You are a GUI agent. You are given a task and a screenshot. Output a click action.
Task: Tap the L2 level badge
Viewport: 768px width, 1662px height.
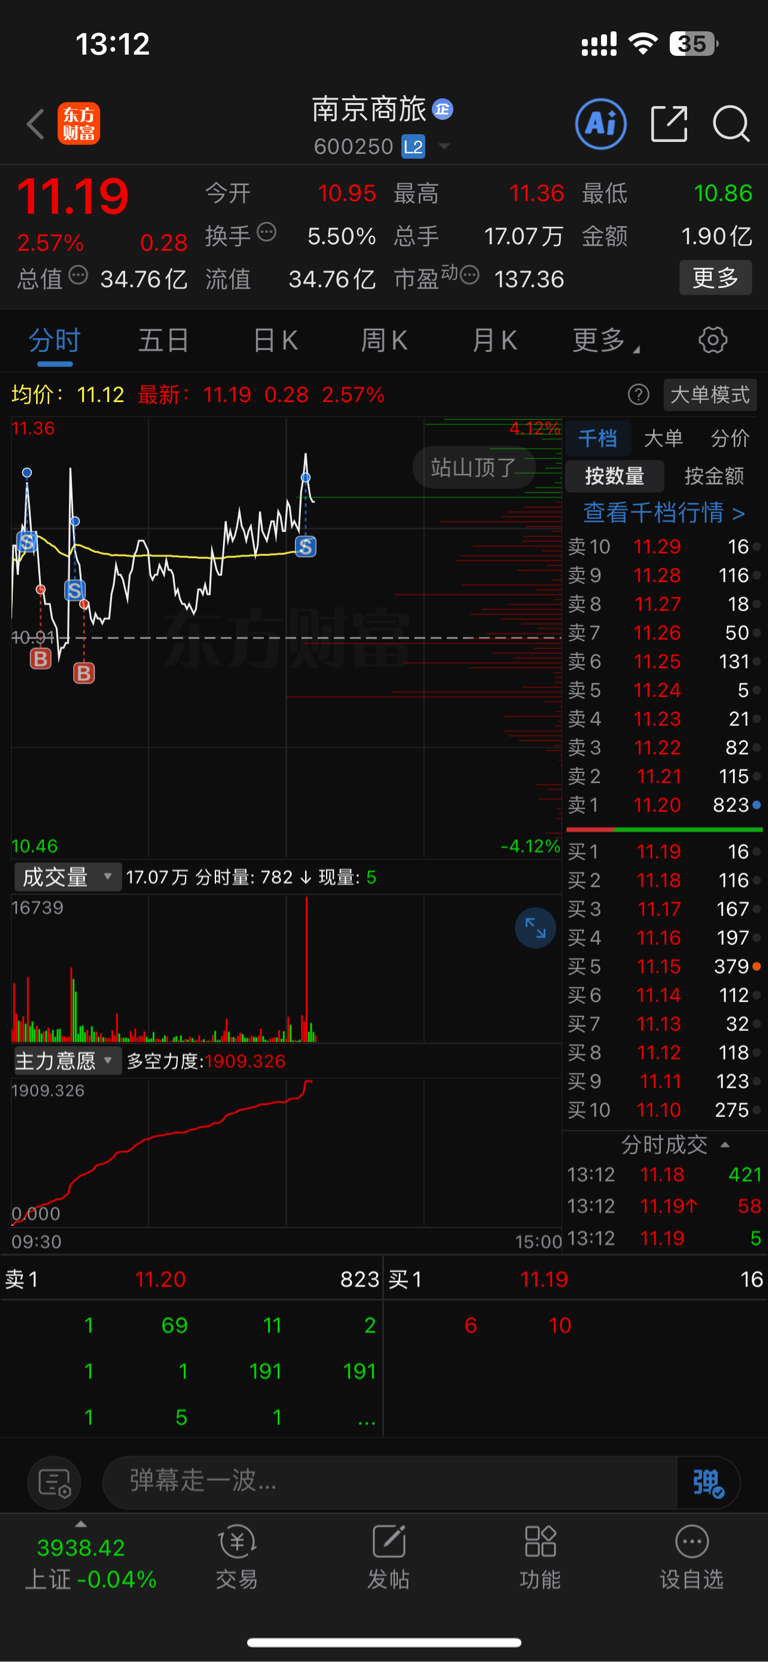413,147
